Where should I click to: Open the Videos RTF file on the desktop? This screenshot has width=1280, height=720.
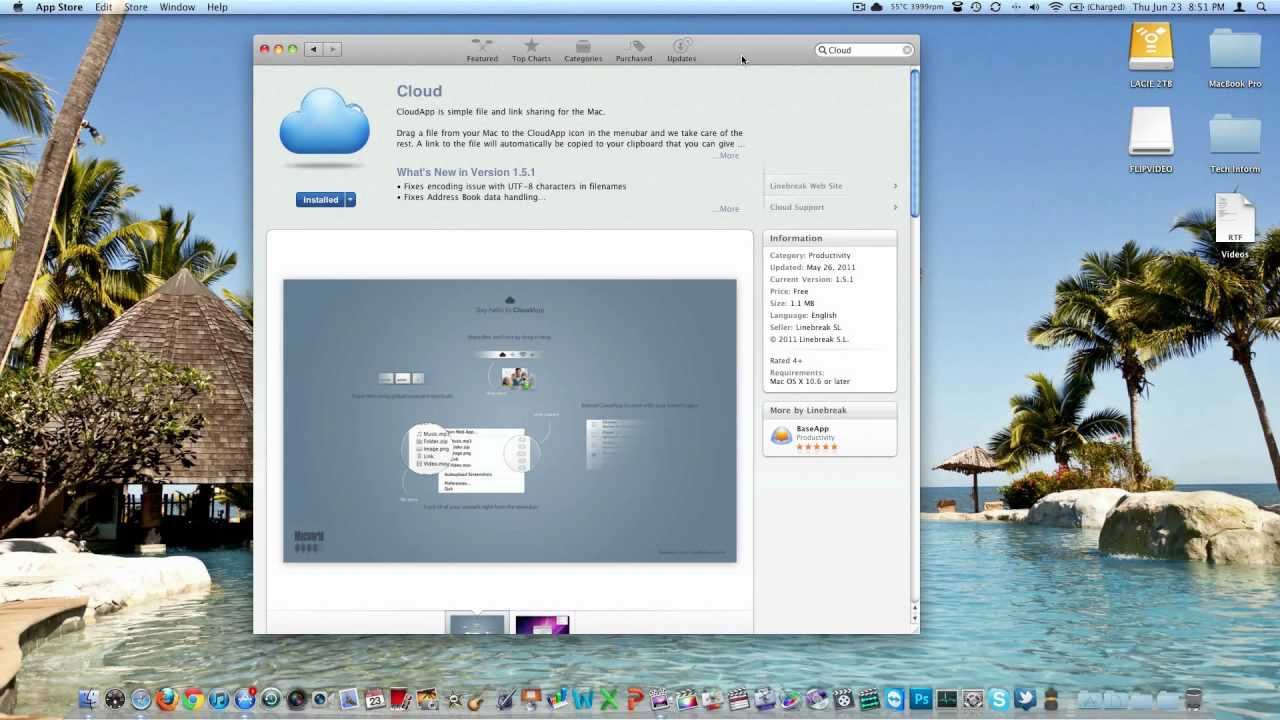point(1235,225)
